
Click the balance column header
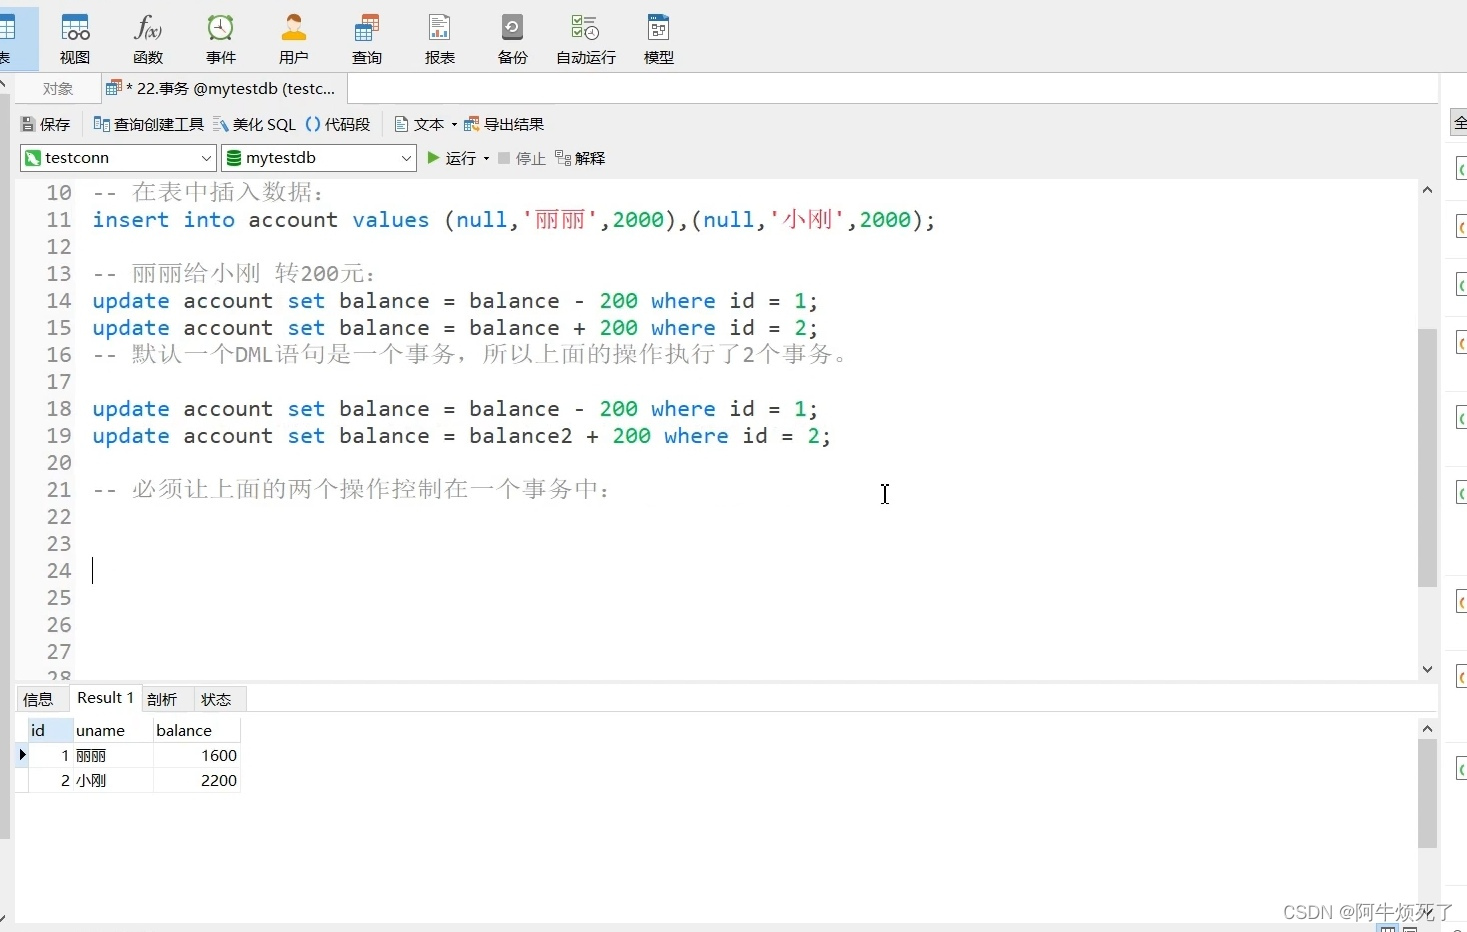pyautogui.click(x=197, y=730)
